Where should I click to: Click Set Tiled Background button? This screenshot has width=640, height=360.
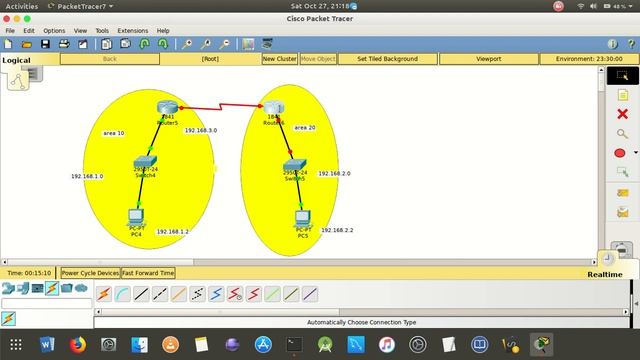point(387,59)
